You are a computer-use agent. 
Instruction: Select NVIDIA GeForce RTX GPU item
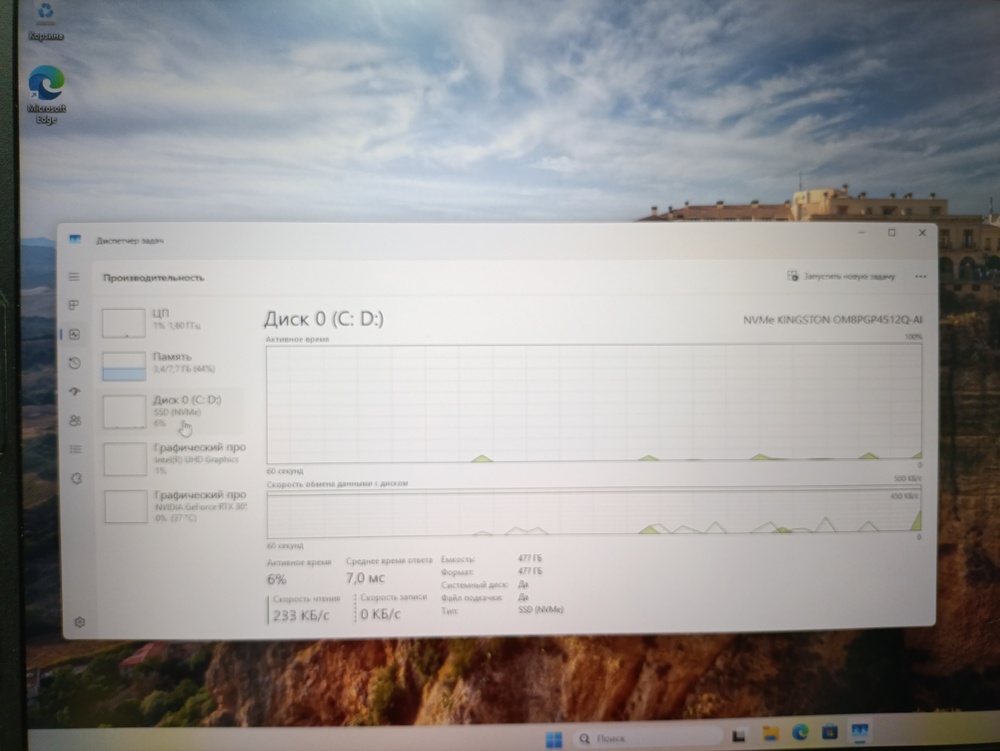[x=174, y=505]
